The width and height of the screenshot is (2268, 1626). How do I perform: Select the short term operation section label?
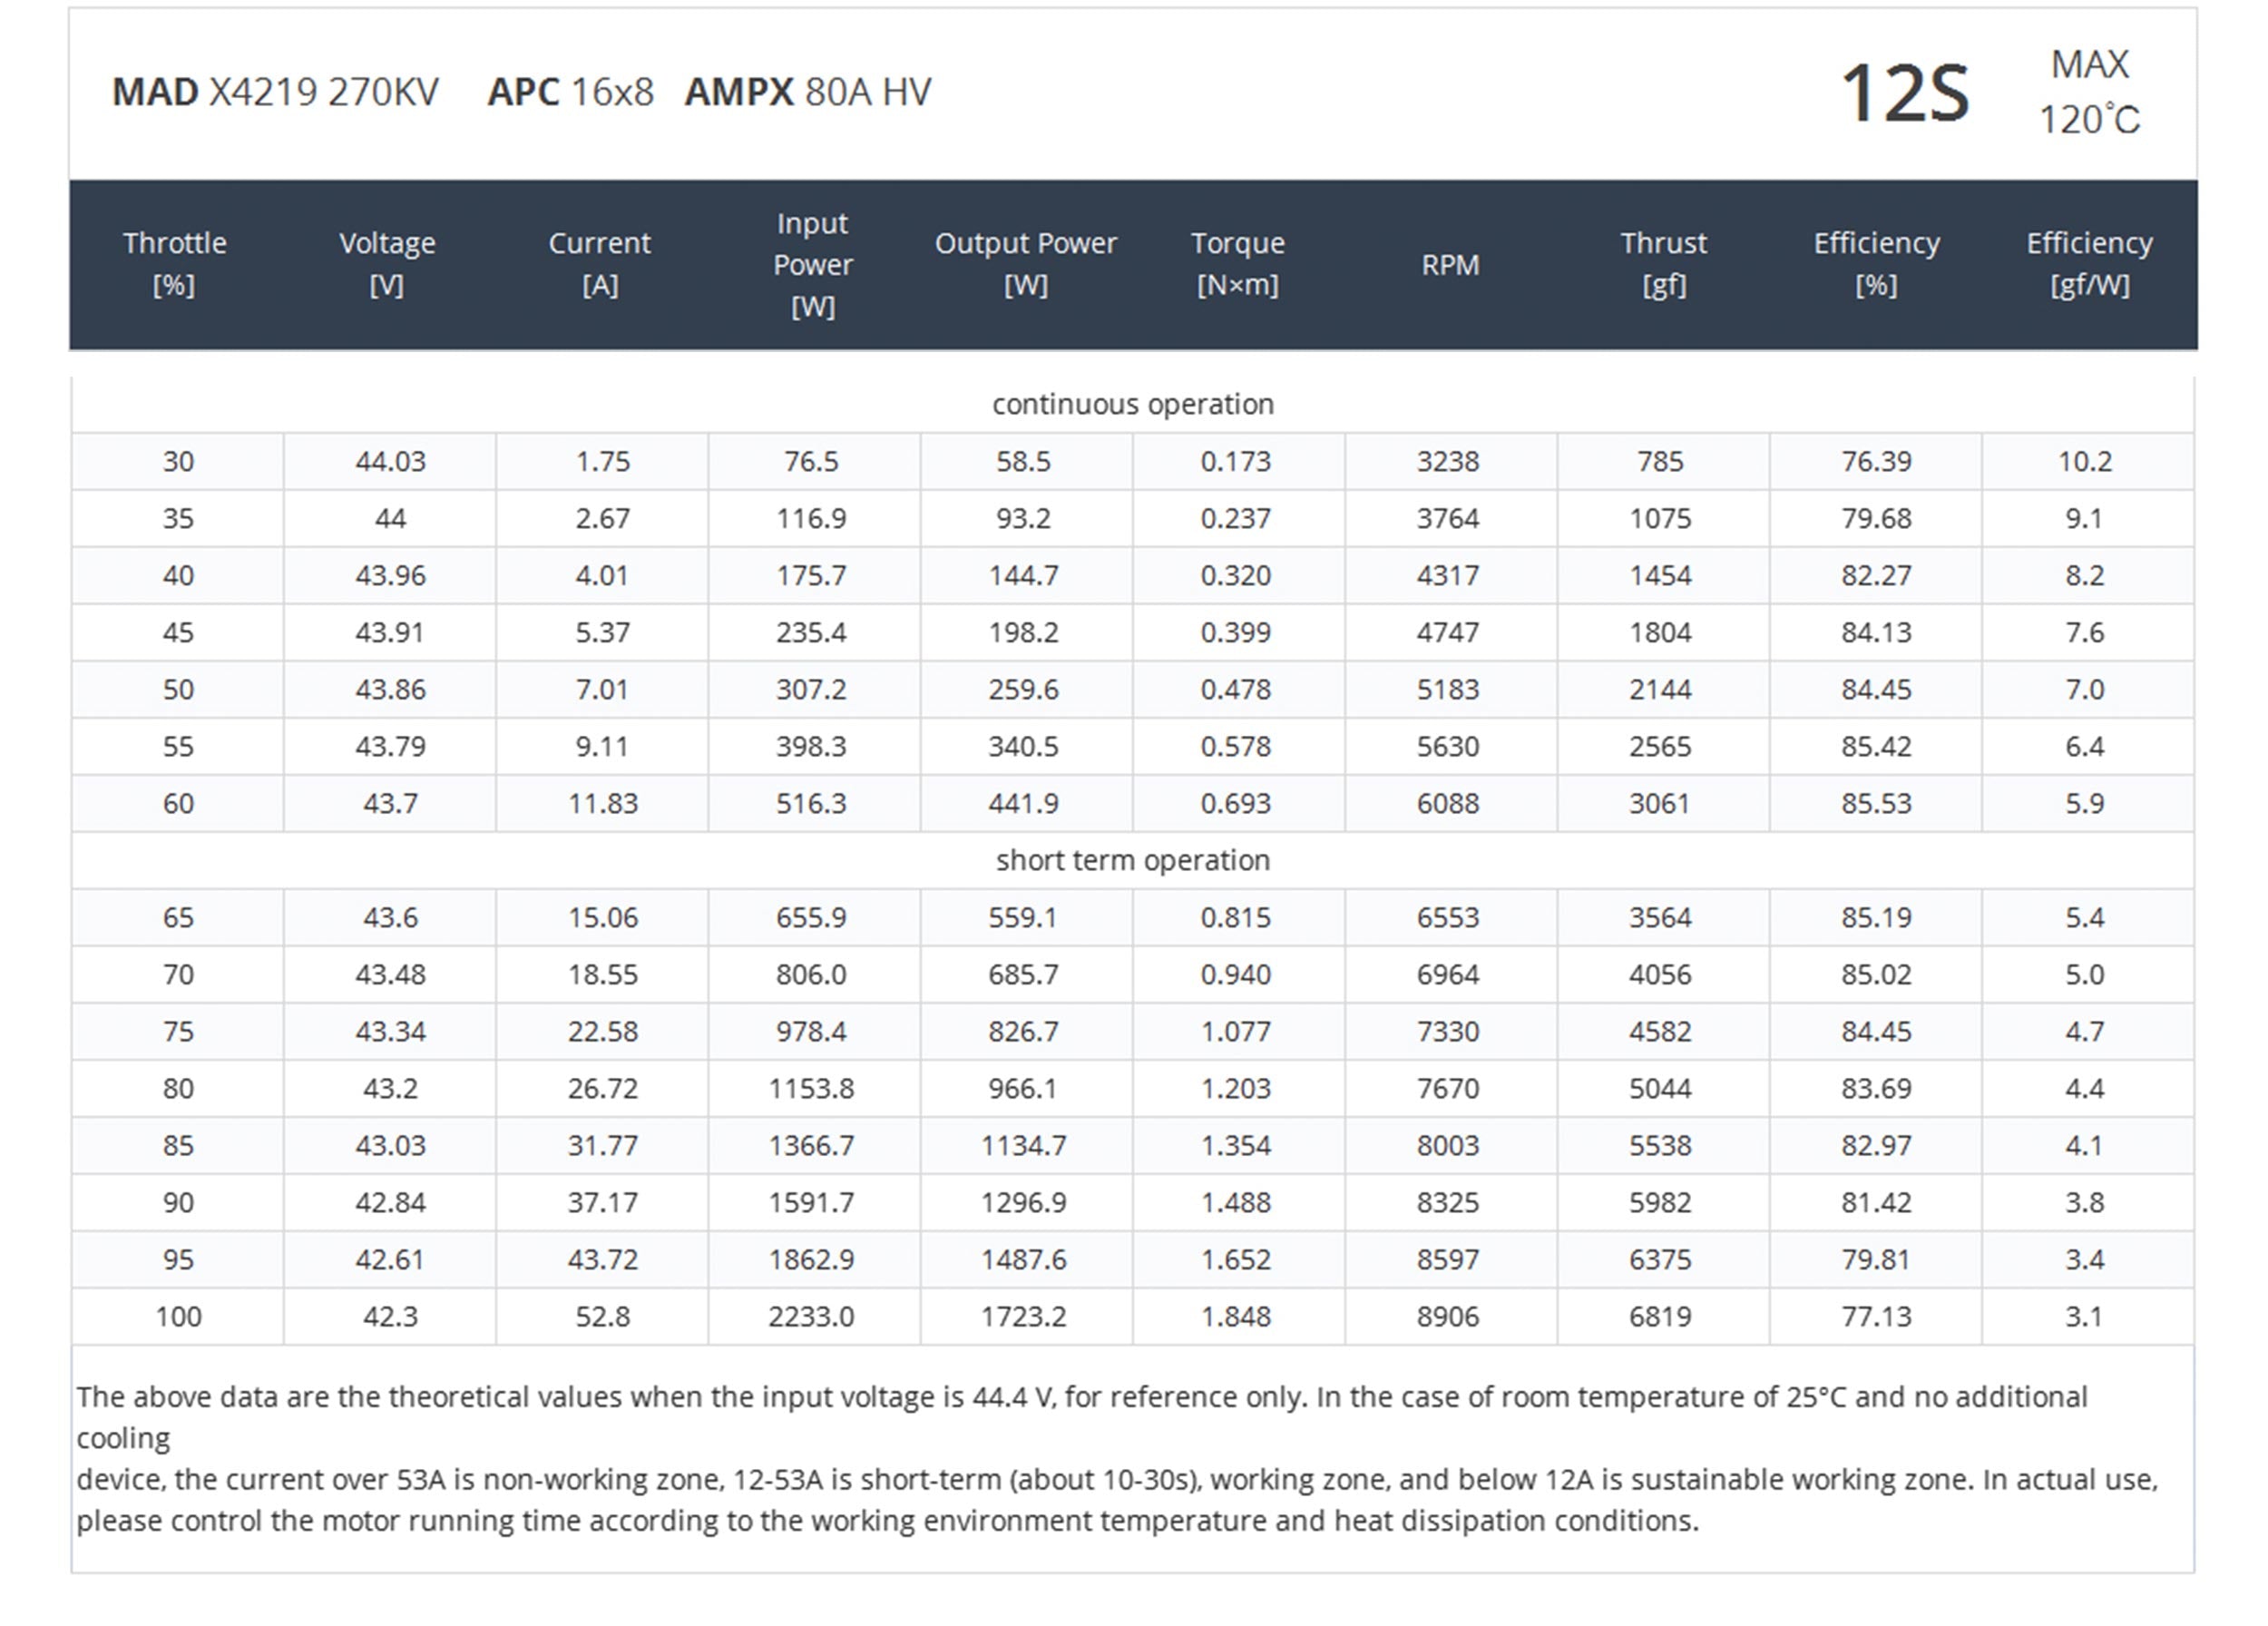click(1133, 860)
